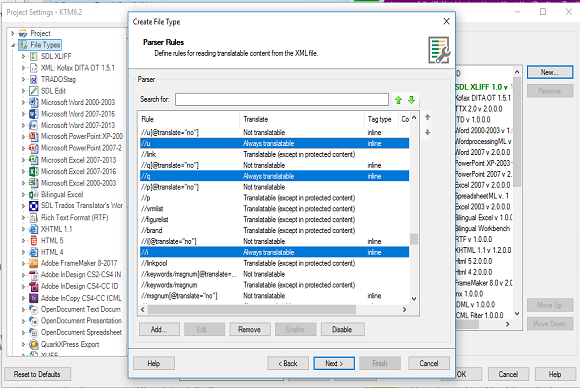
Task: Click the Rule column header
Action: coord(189,119)
